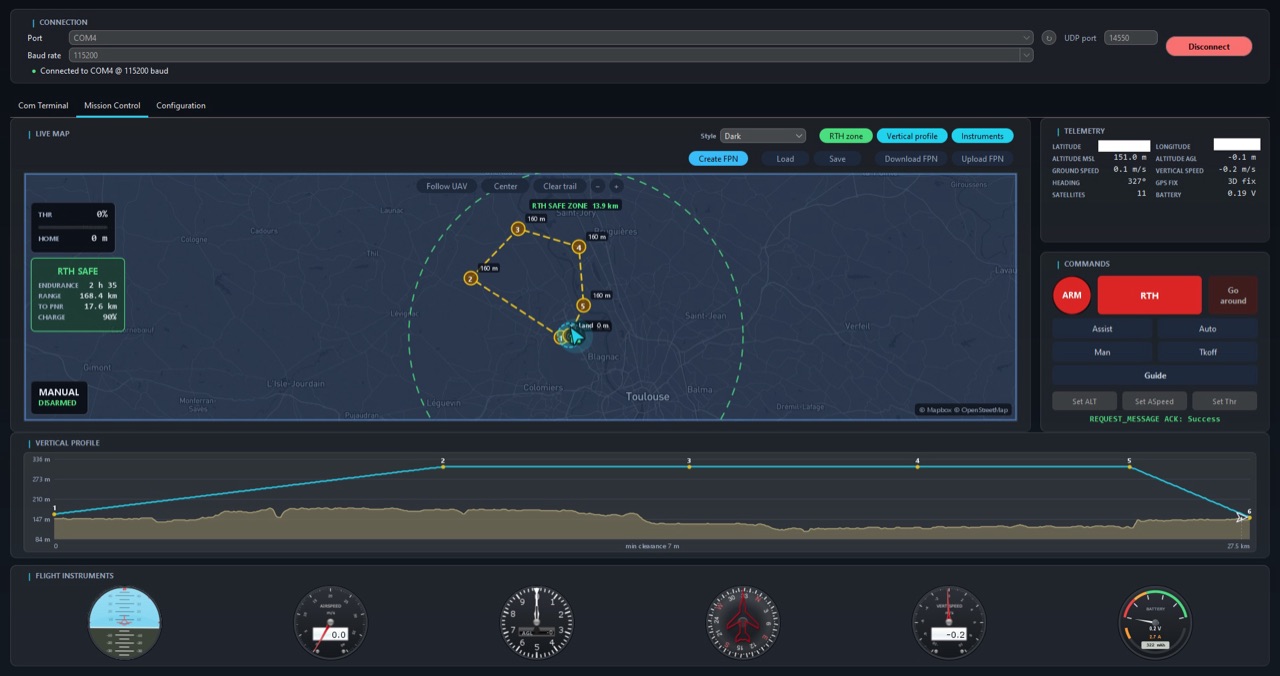Viewport: 1280px width, 676px height.
Task: Select waypoint 5 marker on the map
Action: (x=583, y=305)
